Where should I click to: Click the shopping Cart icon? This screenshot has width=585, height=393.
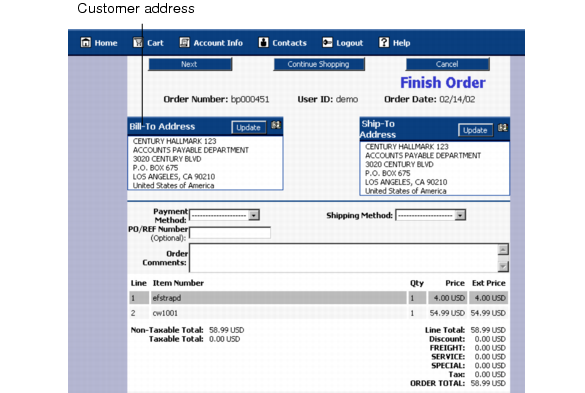138,43
